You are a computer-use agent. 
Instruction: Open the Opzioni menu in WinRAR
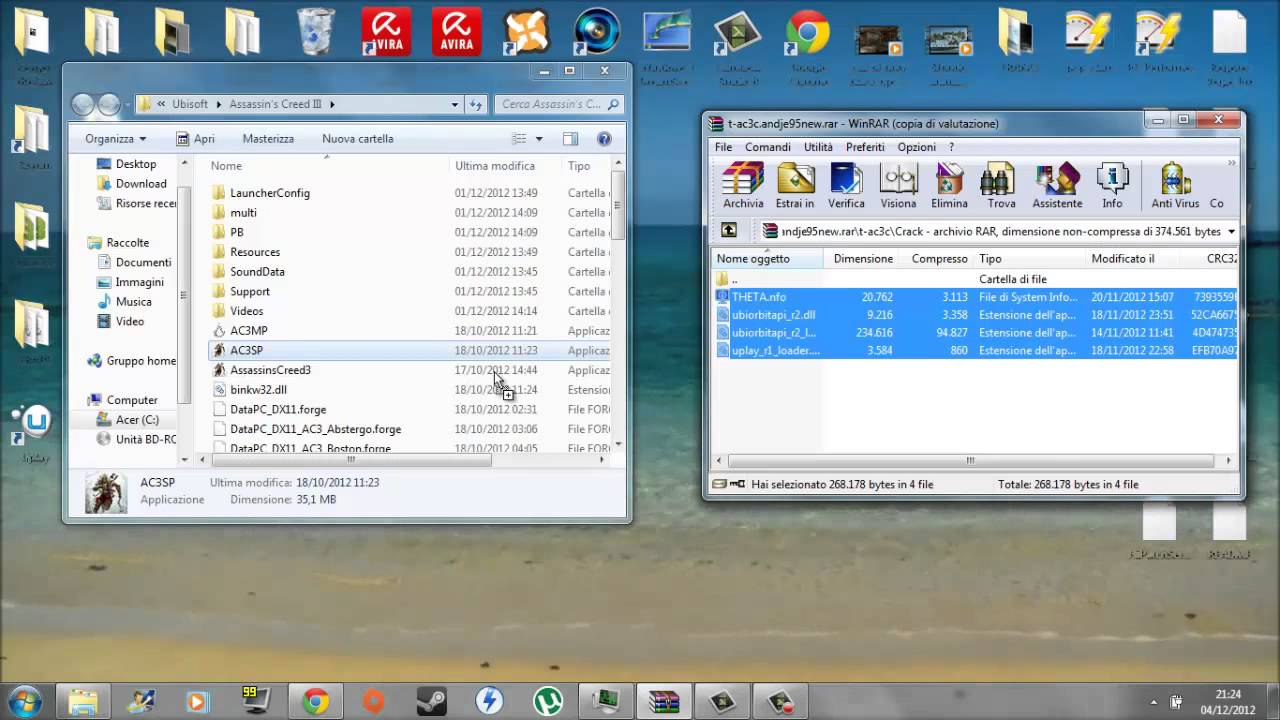click(x=916, y=147)
